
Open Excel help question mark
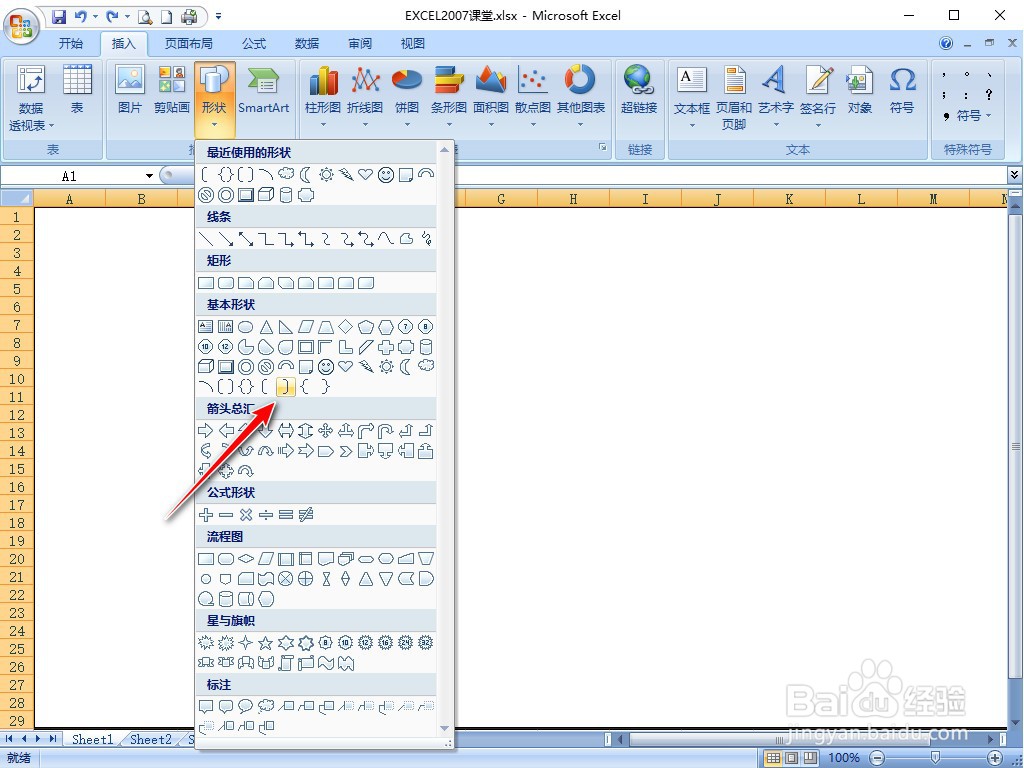pyautogui.click(x=946, y=43)
